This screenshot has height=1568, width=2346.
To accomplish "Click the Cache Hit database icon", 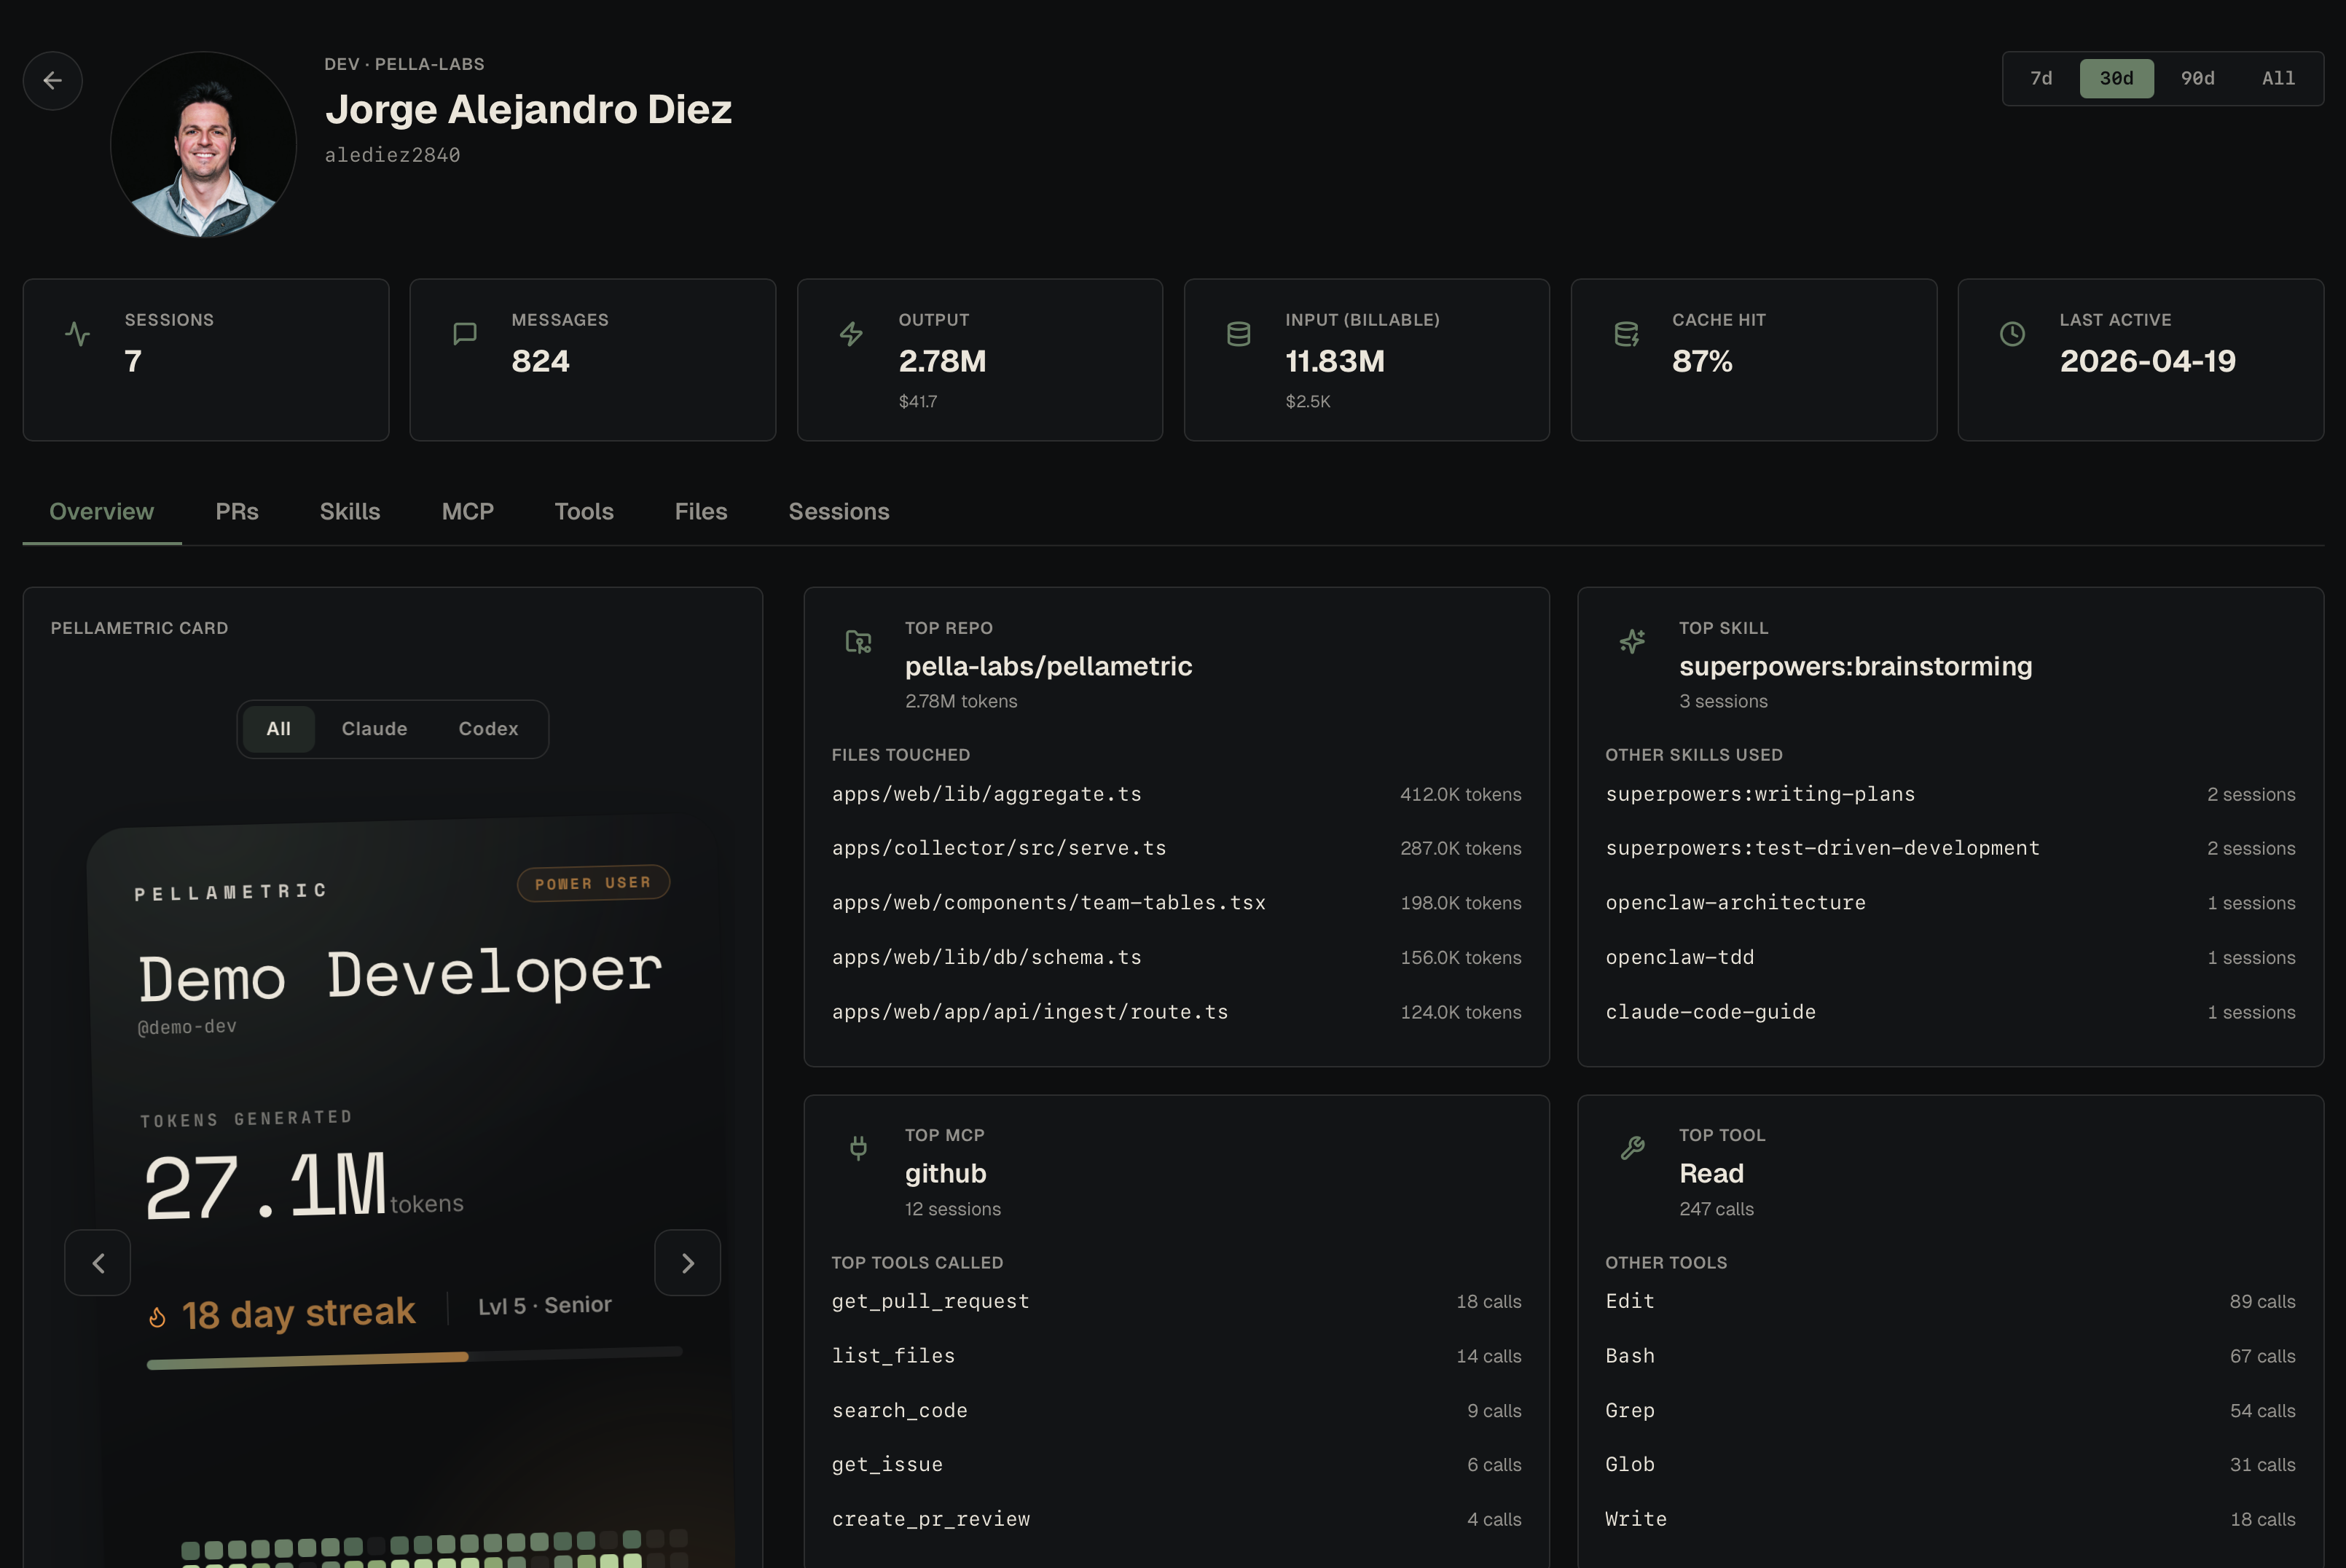I will pyautogui.click(x=1626, y=334).
